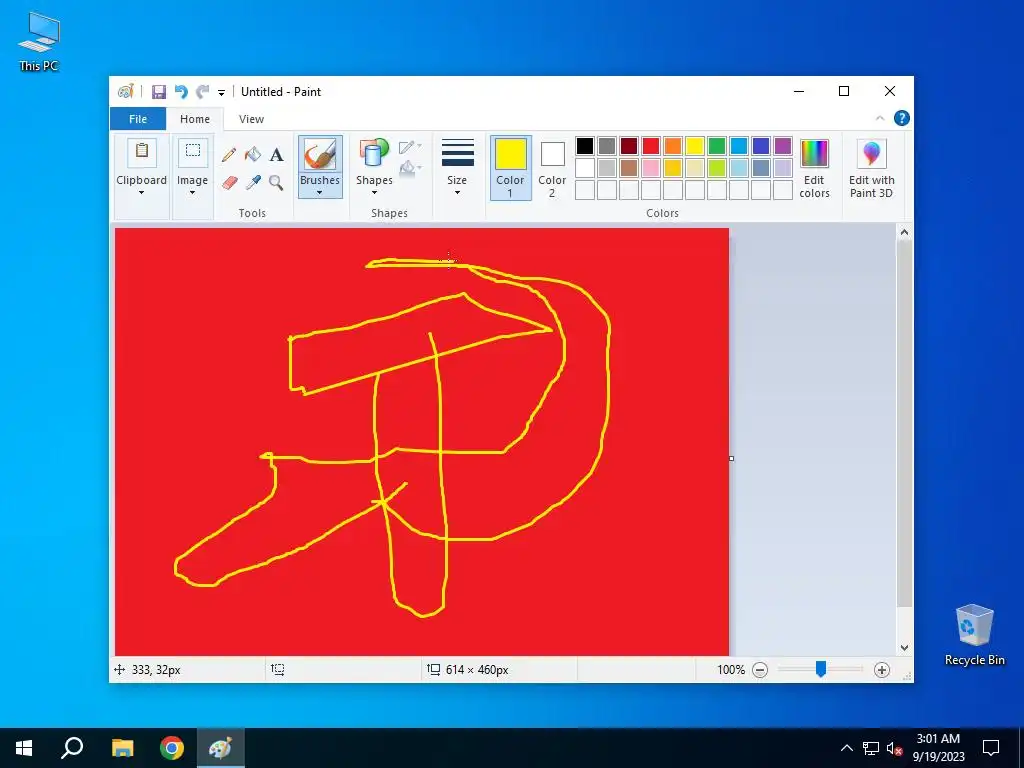Click the muted volume tray icon
1024x768 pixels.
(x=894, y=748)
